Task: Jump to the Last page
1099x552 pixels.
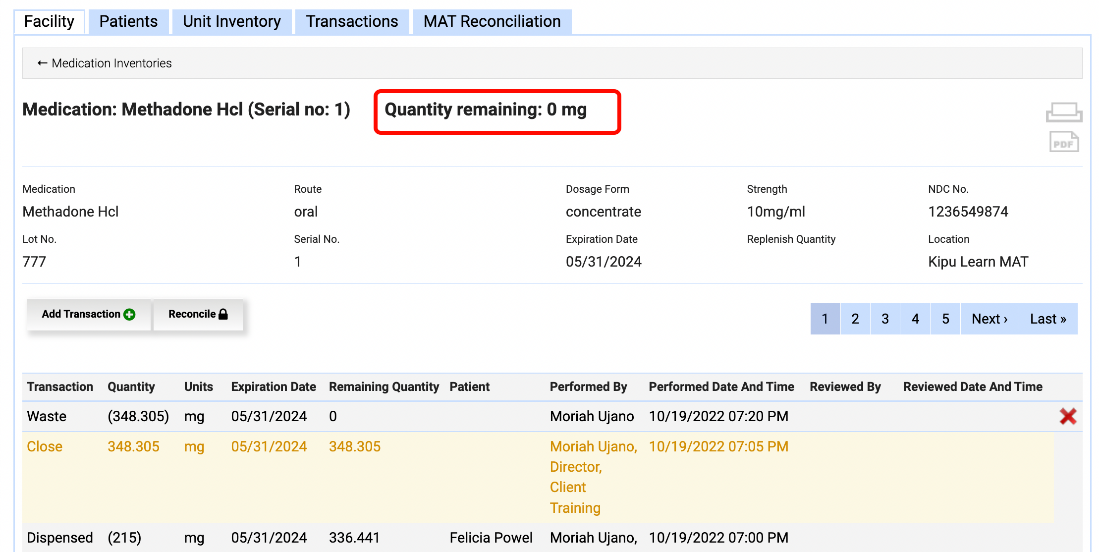Action: [x=1048, y=319]
